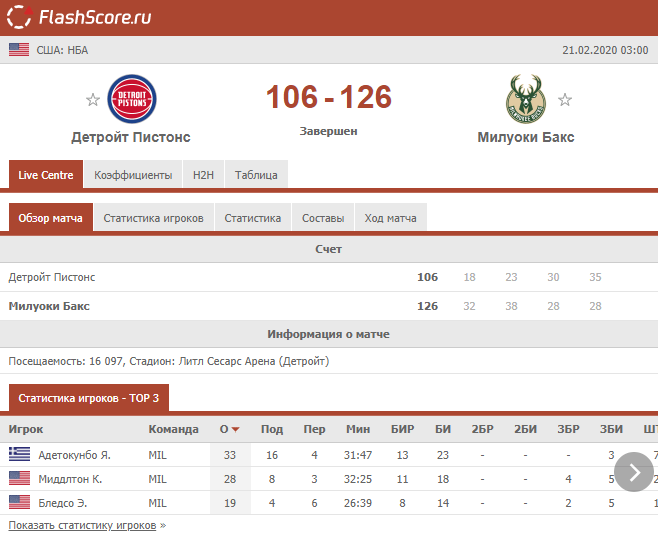Screen dimensions: 658x538
Task: Open the Таблица tab
Action: coord(256,175)
